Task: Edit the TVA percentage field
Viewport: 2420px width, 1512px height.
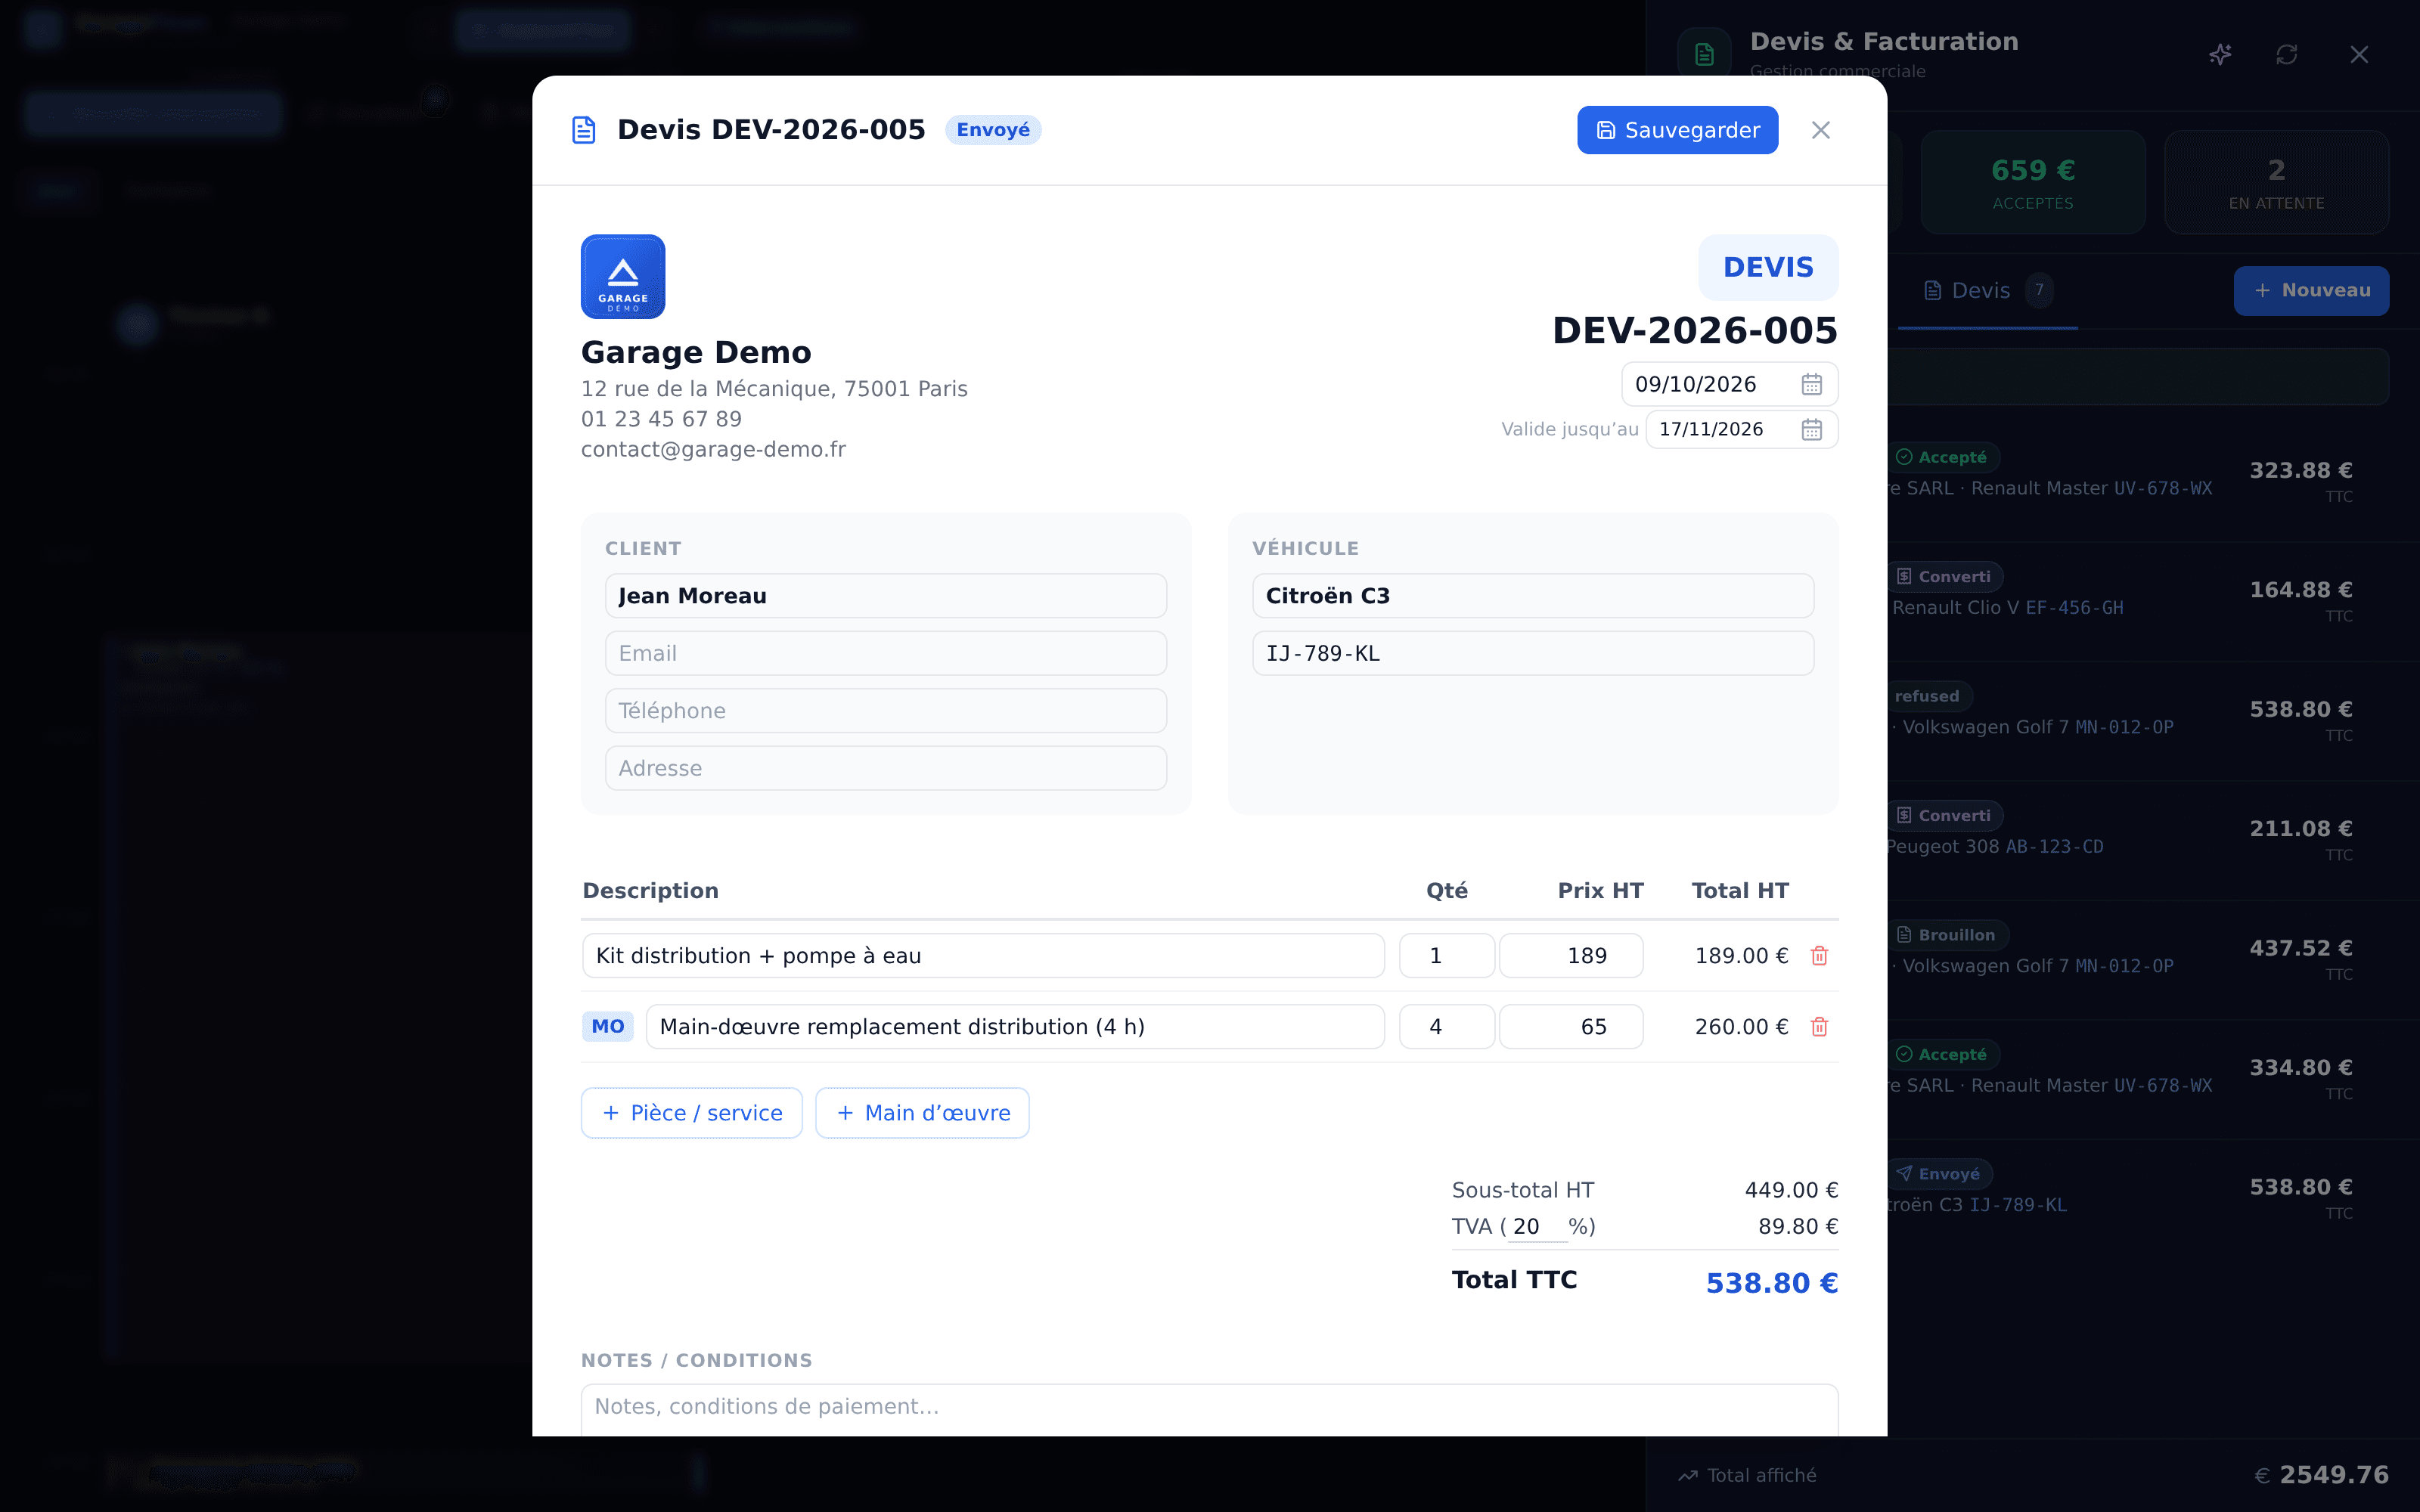Action: click(1537, 1227)
